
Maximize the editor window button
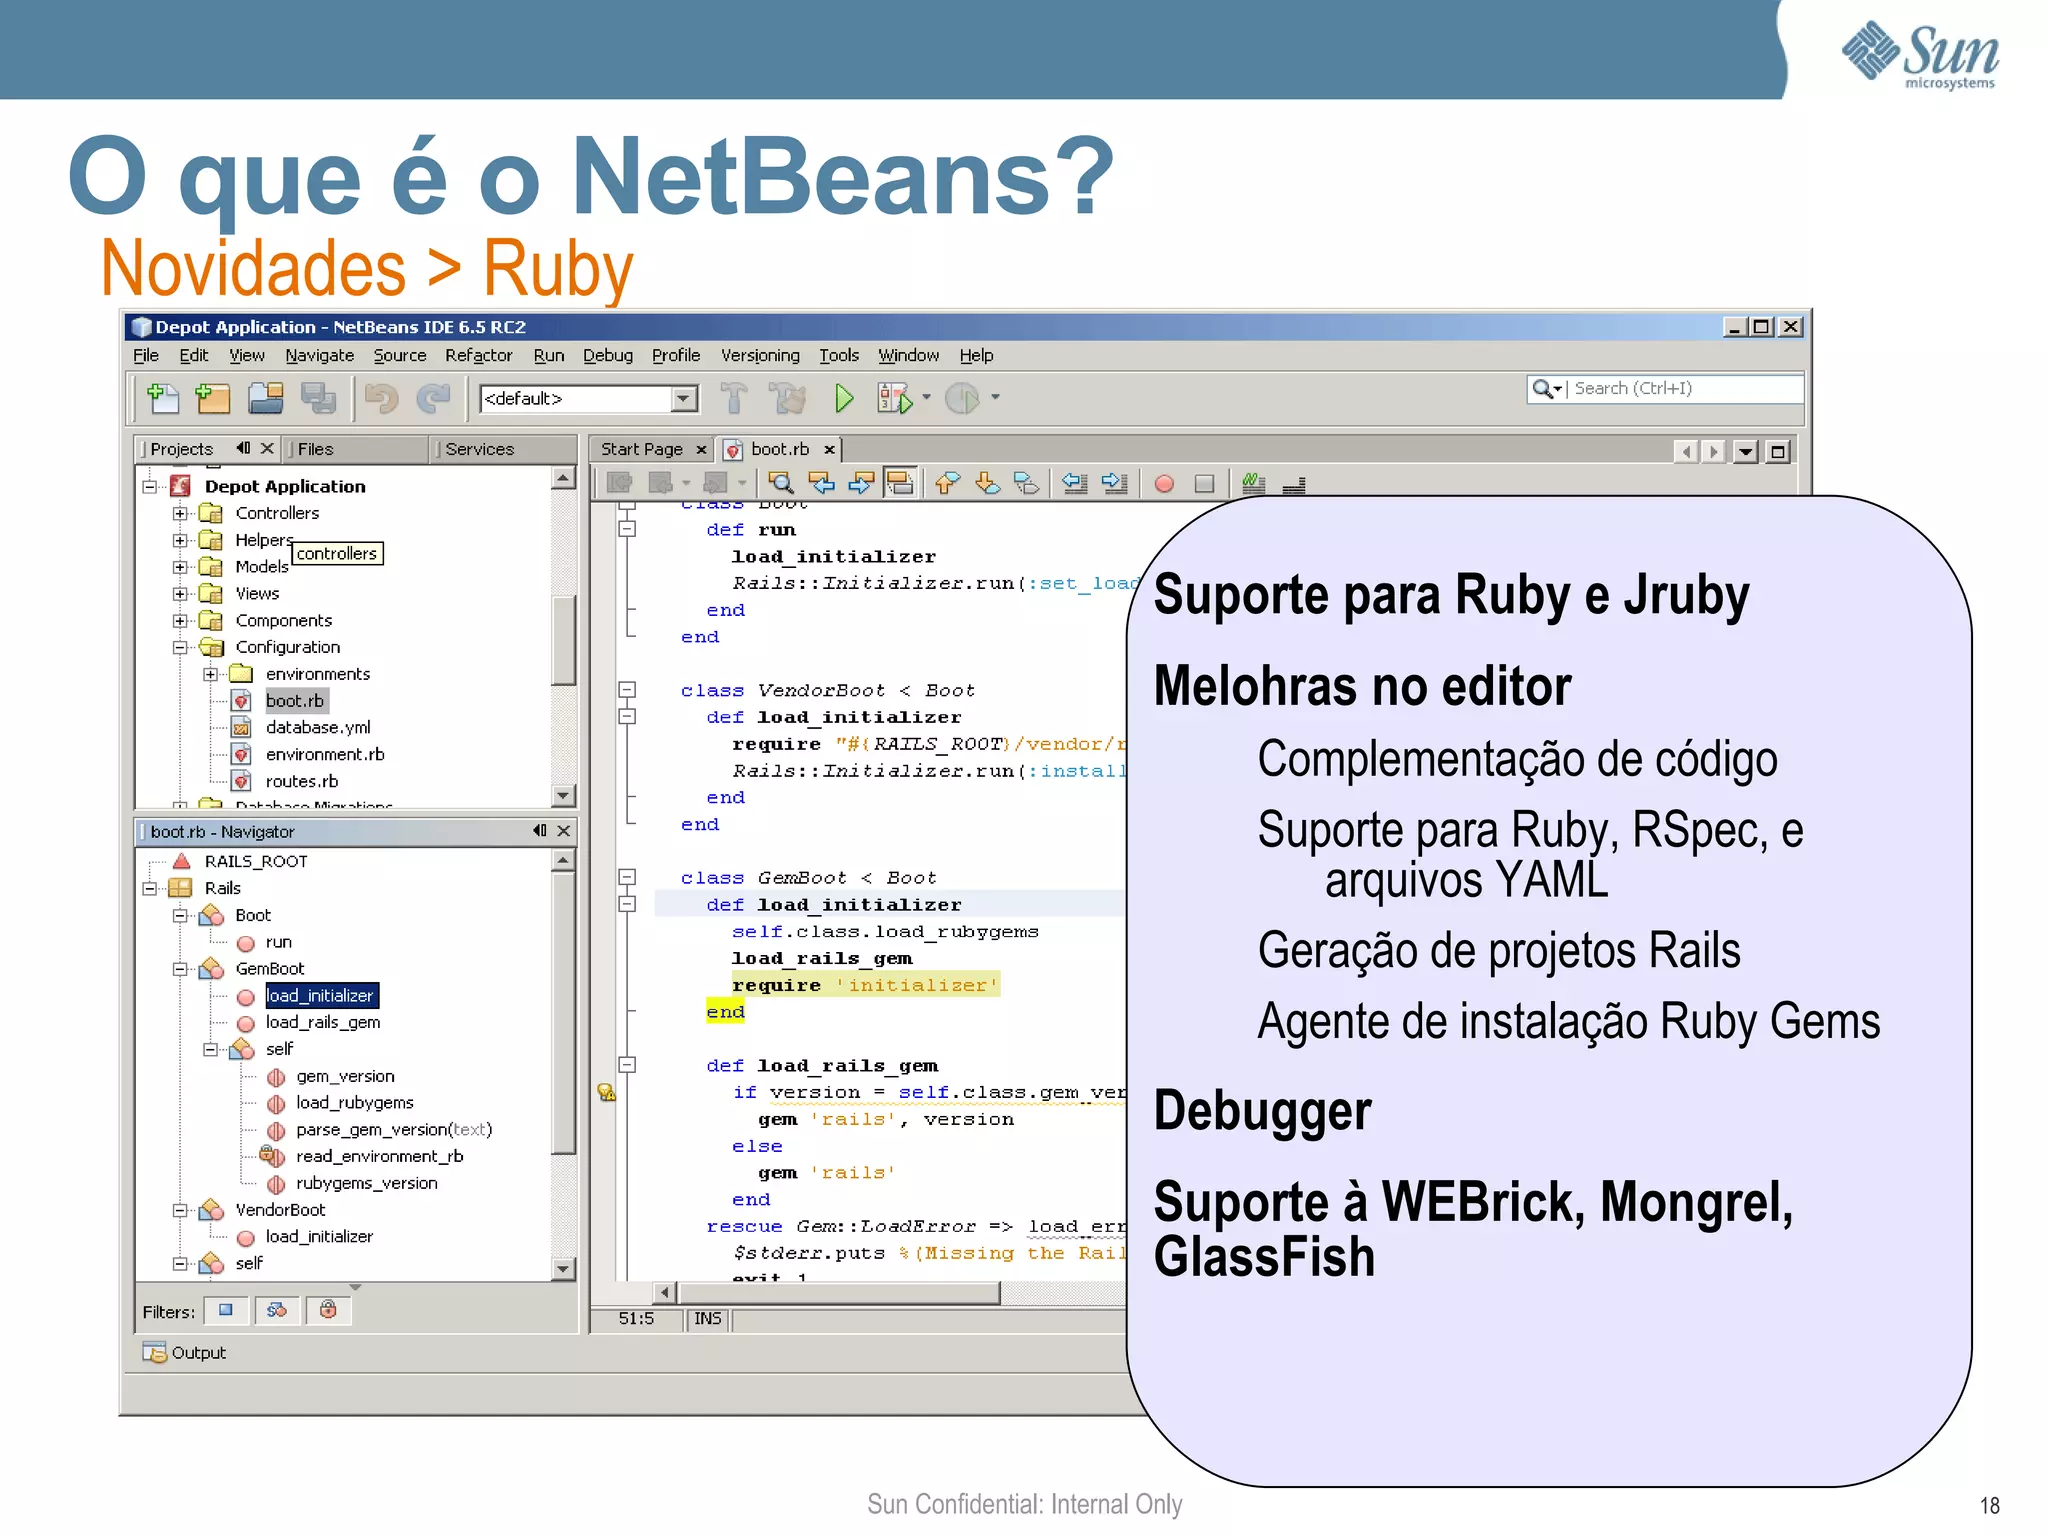pos(1778,452)
